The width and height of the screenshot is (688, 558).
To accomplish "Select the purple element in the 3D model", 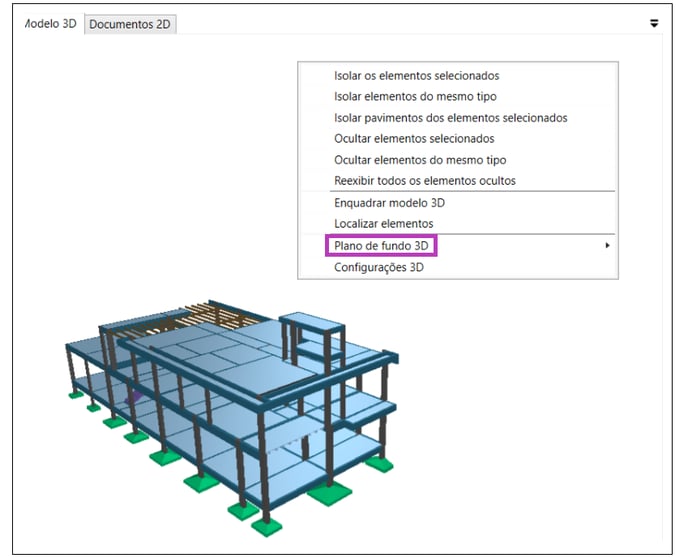I will pyautogui.click(x=133, y=397).
